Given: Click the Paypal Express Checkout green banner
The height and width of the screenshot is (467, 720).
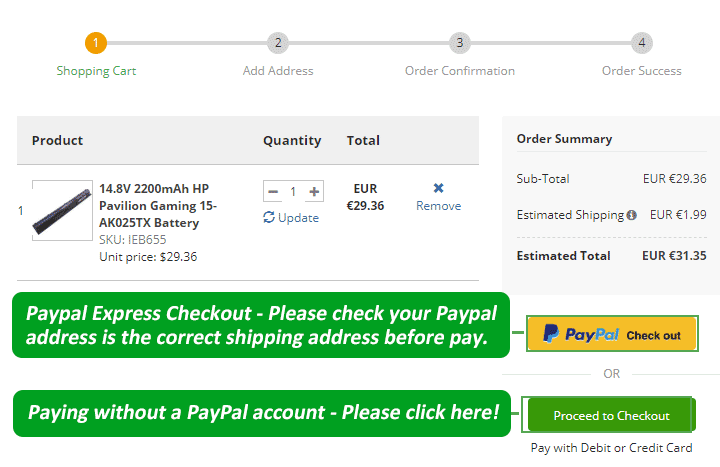Looking at the screenshot, I should [261, 324].
